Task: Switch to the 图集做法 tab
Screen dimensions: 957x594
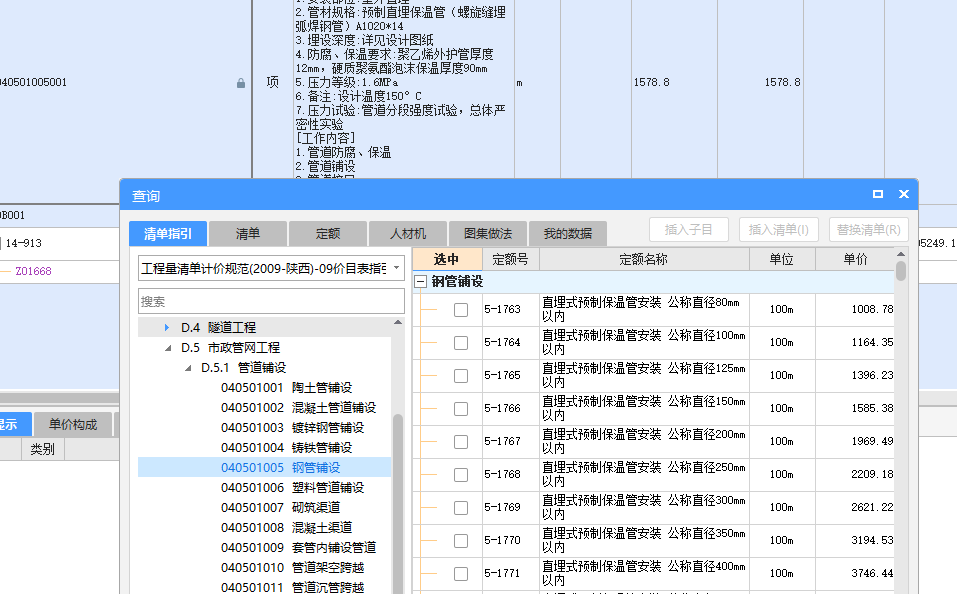Action: [488, 234]
